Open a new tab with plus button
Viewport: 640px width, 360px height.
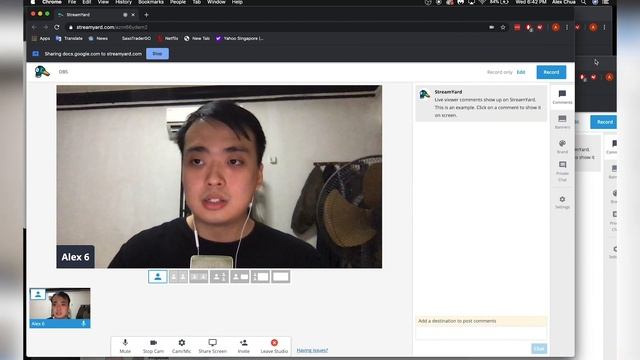(146, 15)
